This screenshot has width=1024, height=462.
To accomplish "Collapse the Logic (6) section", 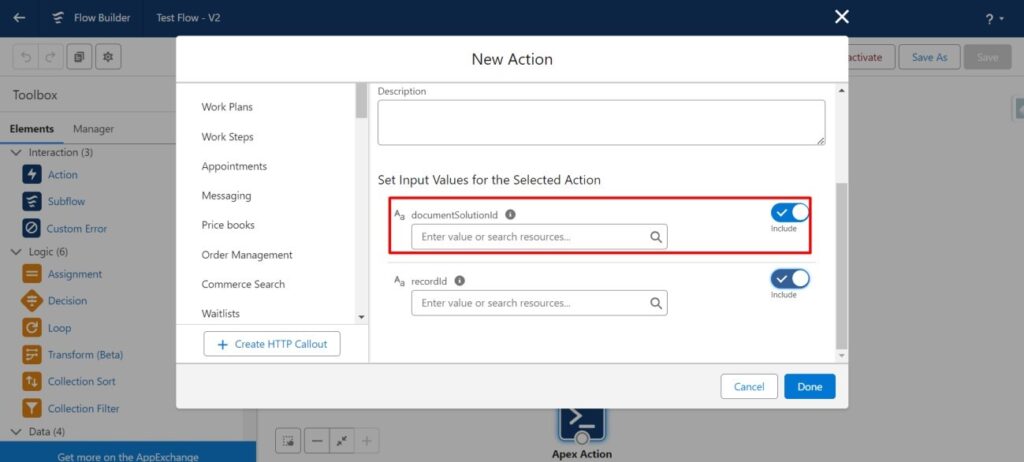I will coord(16,252).
